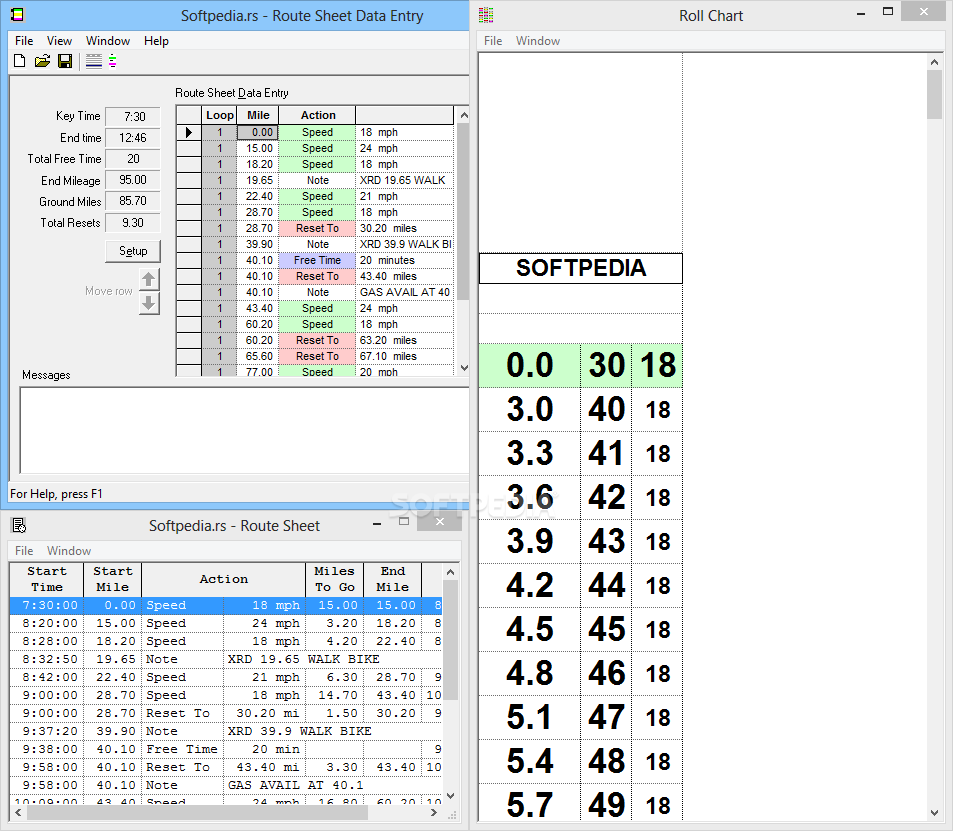Click the 4.5 mileage entry in Roll Chart
Image resolution: width=953 pixels, height=831 pixels.
coord(529,629)
